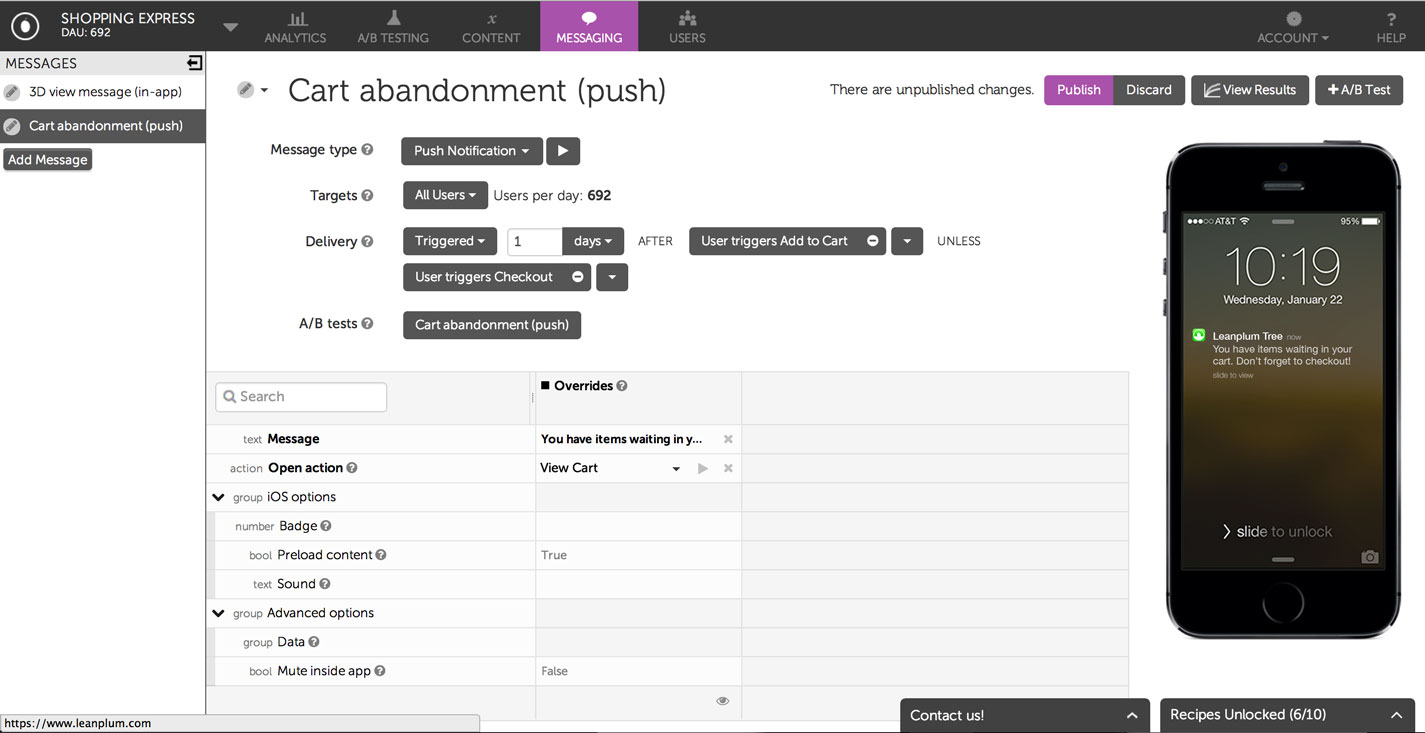
Task: Clear the Message override value
Action: click(x=728, y=439)
